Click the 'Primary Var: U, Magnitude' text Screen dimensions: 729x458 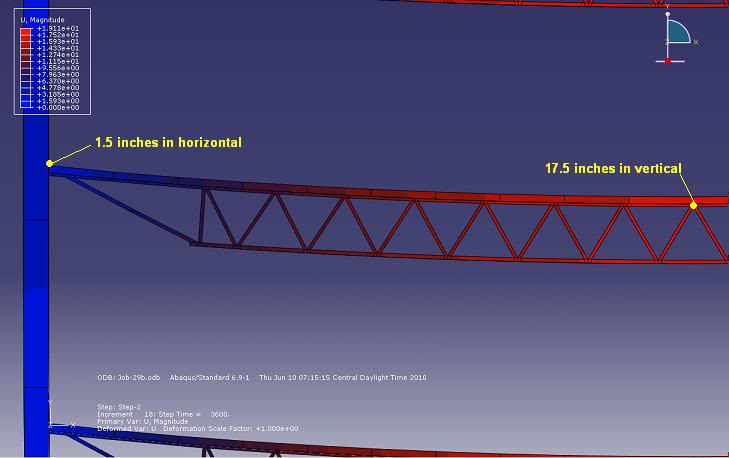pos(141,421)
